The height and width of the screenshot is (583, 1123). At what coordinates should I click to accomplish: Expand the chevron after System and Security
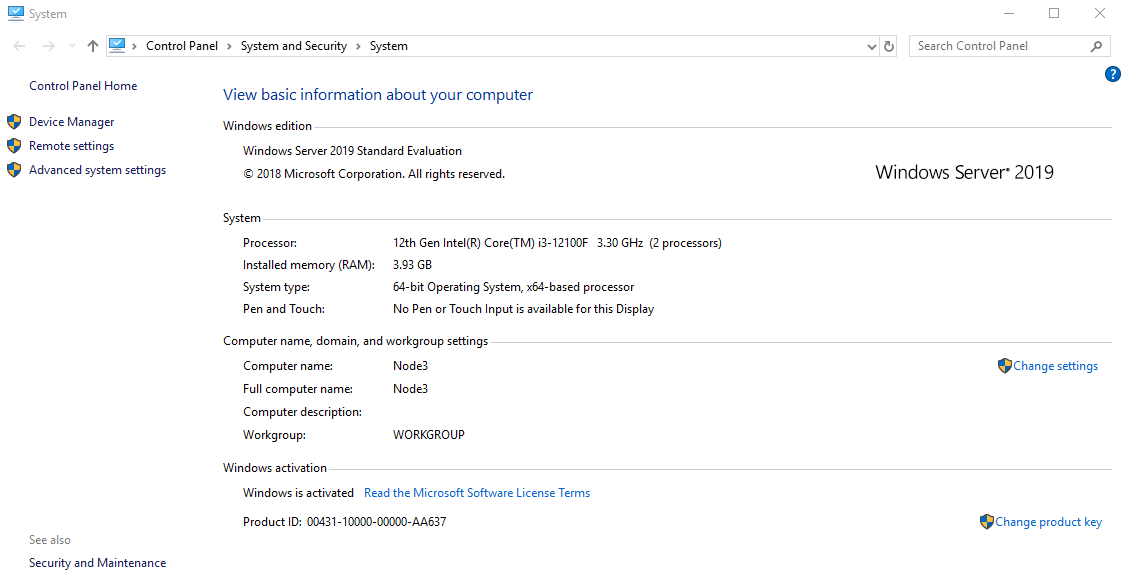coord(357,45)
